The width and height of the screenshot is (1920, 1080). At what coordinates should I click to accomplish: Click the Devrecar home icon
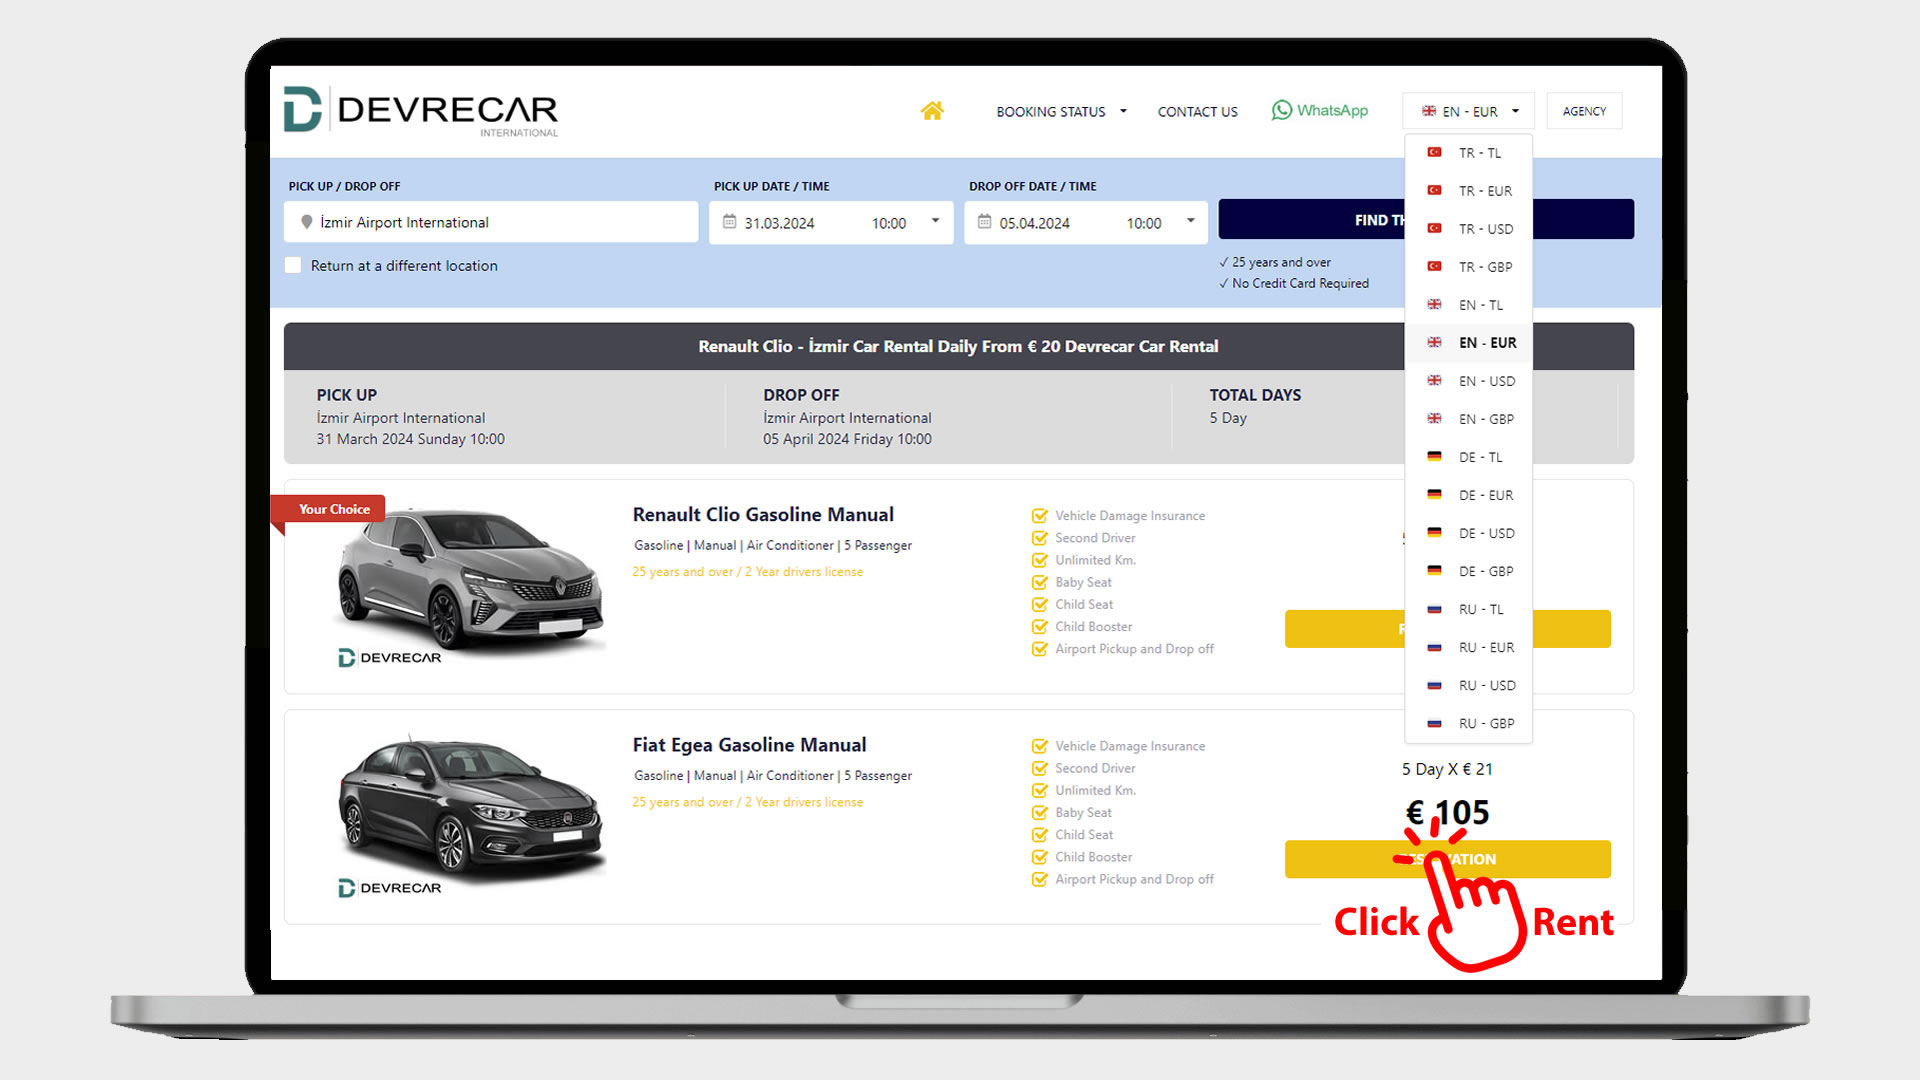(932, 111)
